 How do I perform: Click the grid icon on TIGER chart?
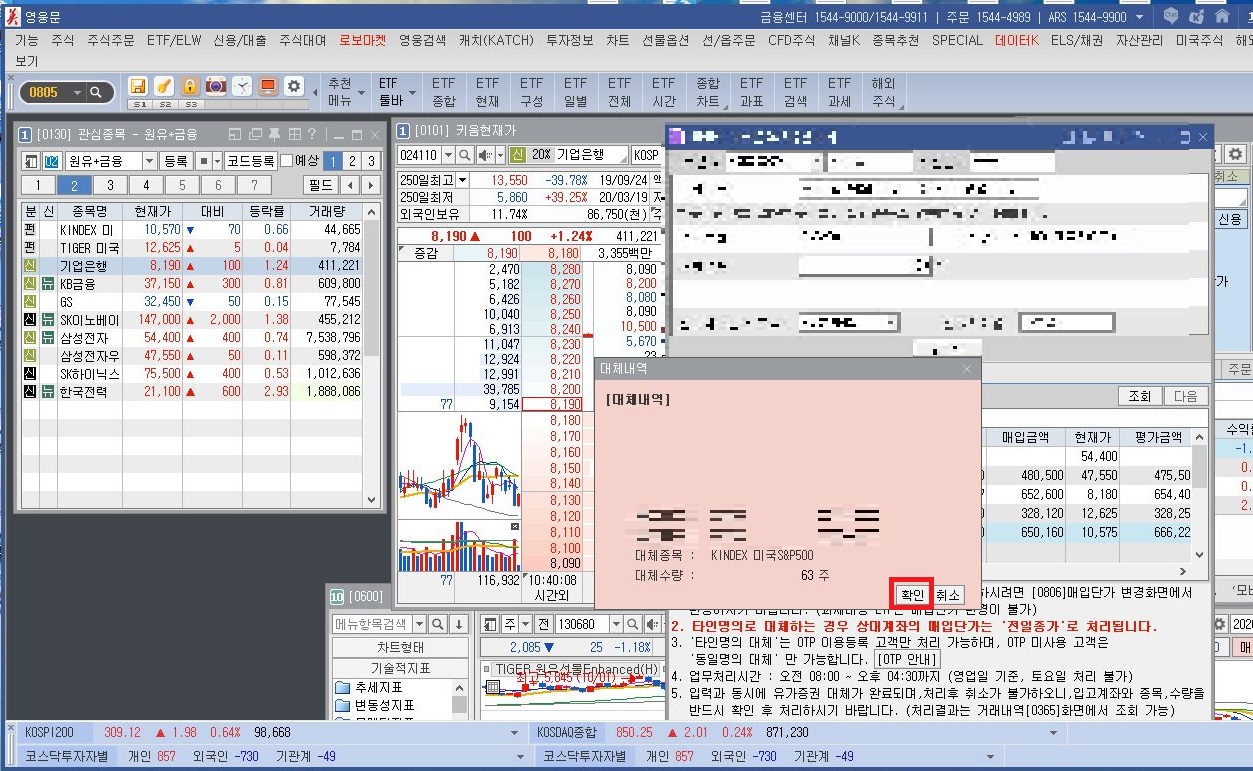pos(493,688)
